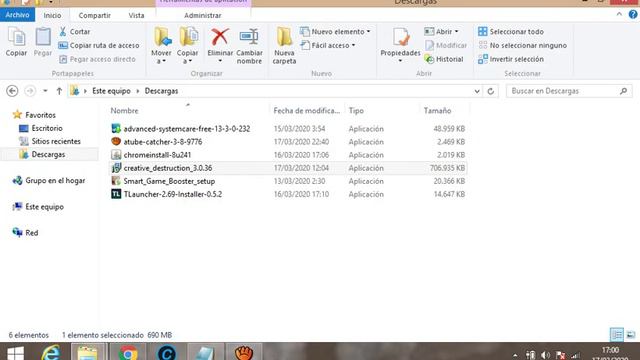This screenshot has width=640, height=360.
Task: Click the Copiar clipboard icon
Action: (x=16, y=38)
